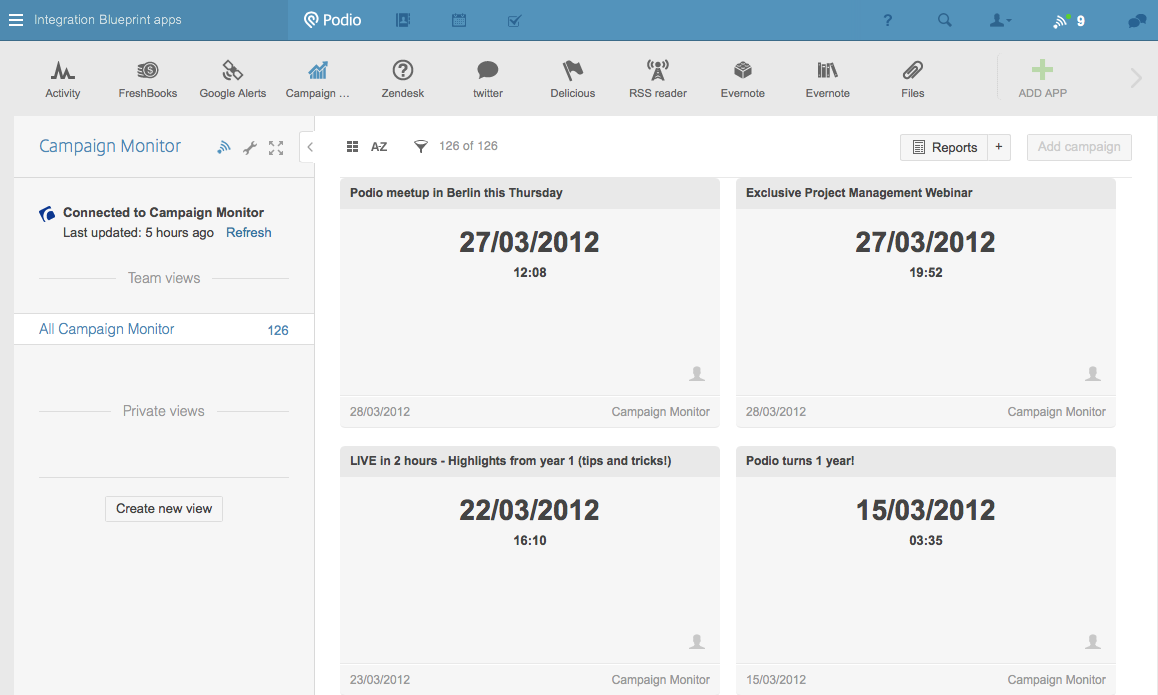Click 27/03/2012 12:08 date on Berlin card
The image size is (1158, 695).
530,253
